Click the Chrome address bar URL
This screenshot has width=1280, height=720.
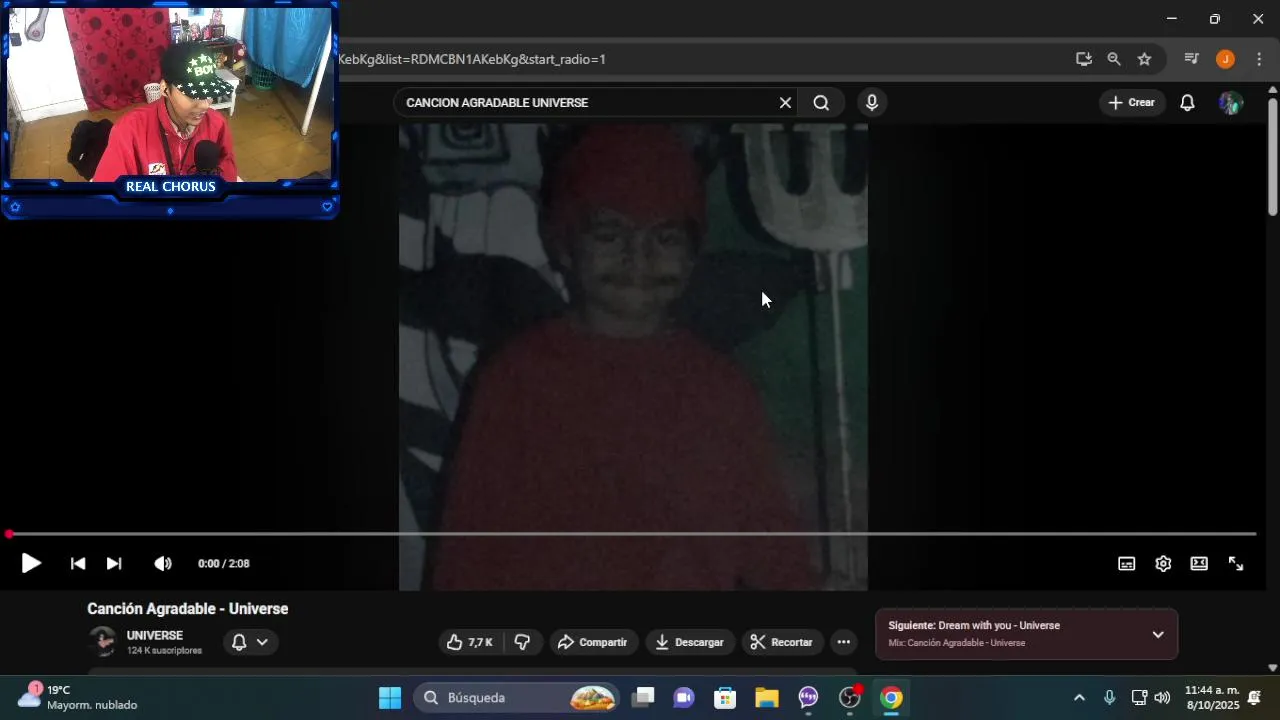click(x=472, y=59)
